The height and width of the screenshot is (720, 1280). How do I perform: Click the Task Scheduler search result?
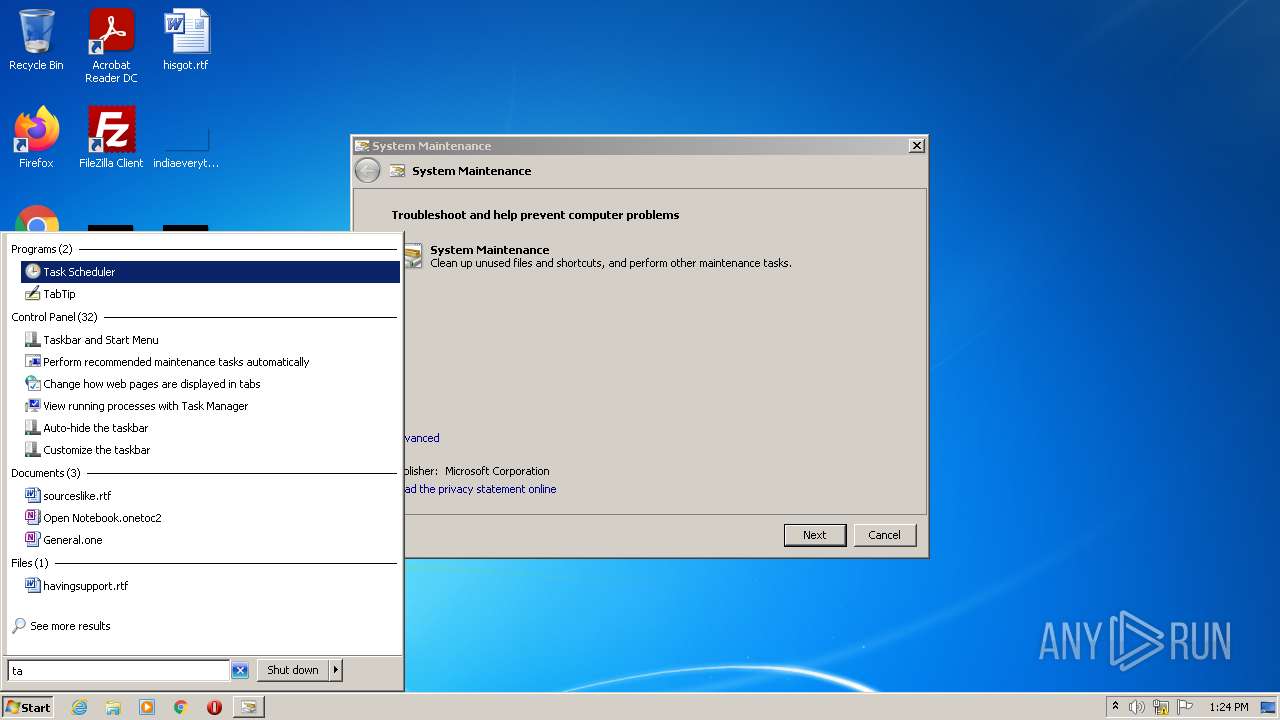click(210, 272)
